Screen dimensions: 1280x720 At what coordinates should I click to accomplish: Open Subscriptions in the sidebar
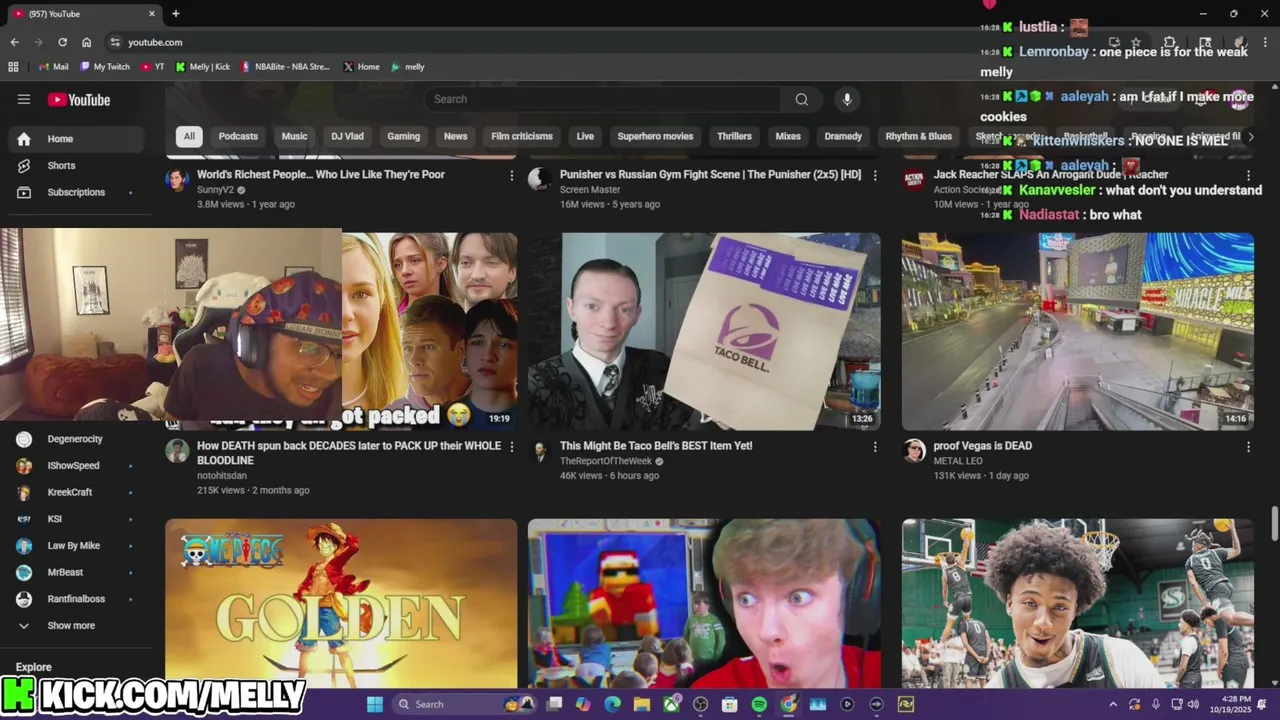tap(75, 192)
